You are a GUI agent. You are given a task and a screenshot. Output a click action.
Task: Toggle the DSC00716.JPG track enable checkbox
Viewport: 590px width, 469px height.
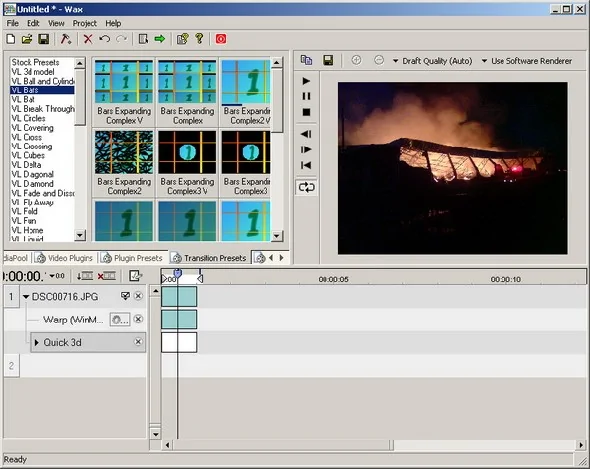tap(125, 296)
